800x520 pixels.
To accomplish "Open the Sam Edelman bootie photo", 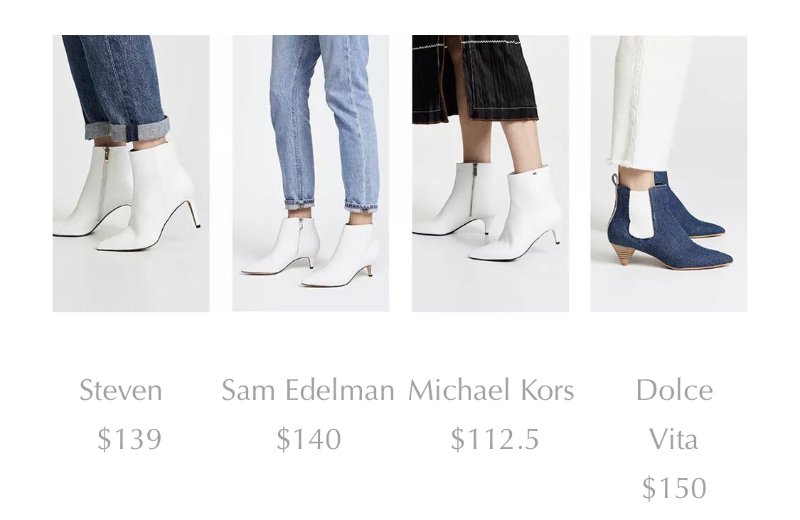I will tap(310, 173).
